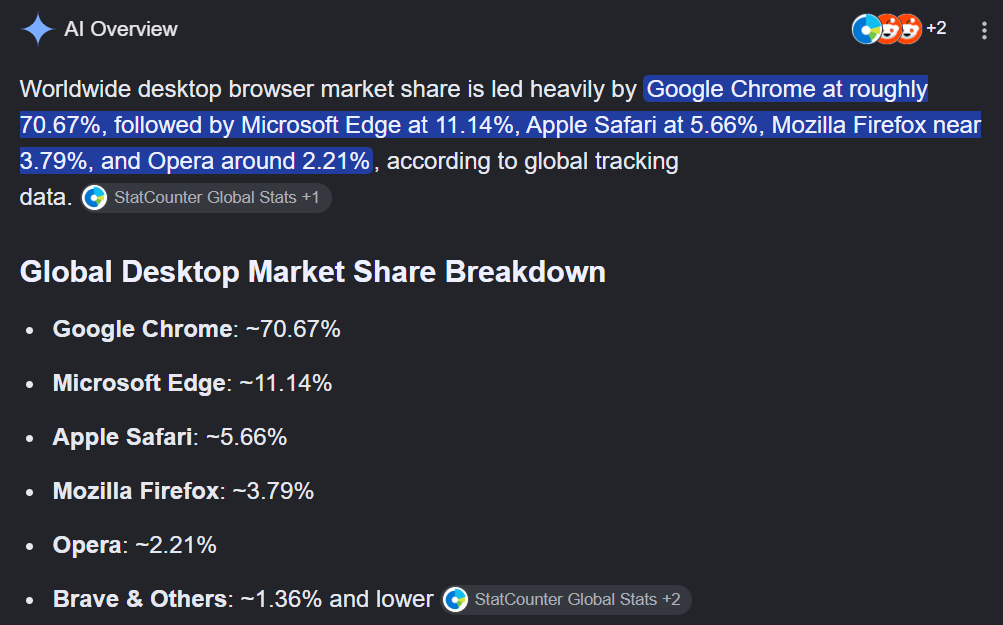1003x625 pixels.
Task: Open the 'StatCounter Global Stats +1' source chip
Action: click(206, 198)
